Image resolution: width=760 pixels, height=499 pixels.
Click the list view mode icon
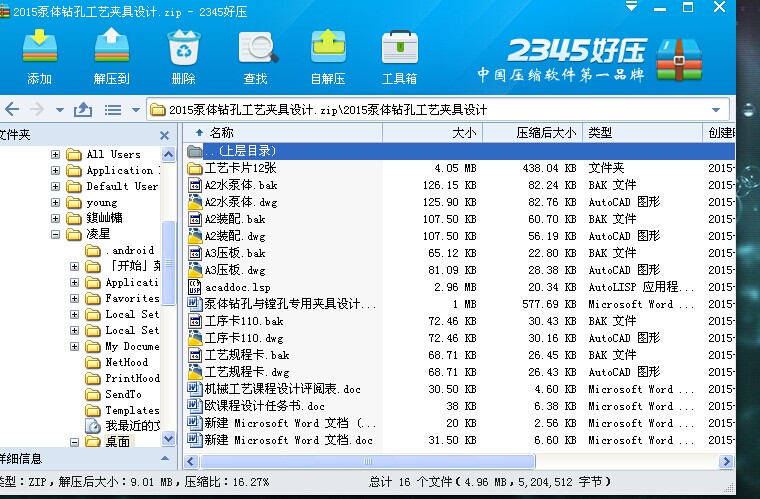tap(112, 110)
